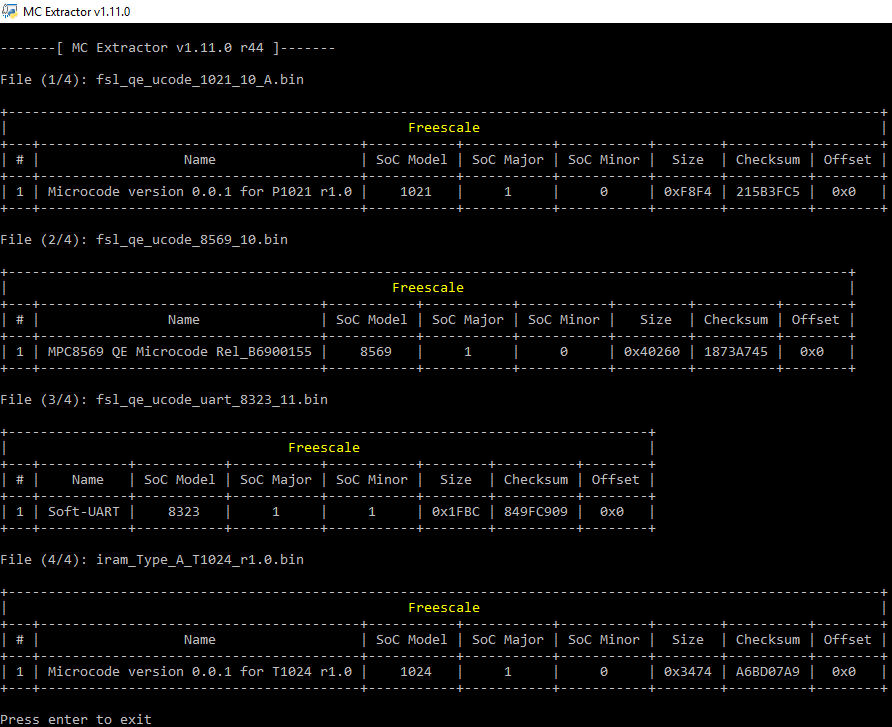Select the fsl_qe_ucode_1021_10_A.bin file line
892x727 pixels.
[x=152, y=80]
